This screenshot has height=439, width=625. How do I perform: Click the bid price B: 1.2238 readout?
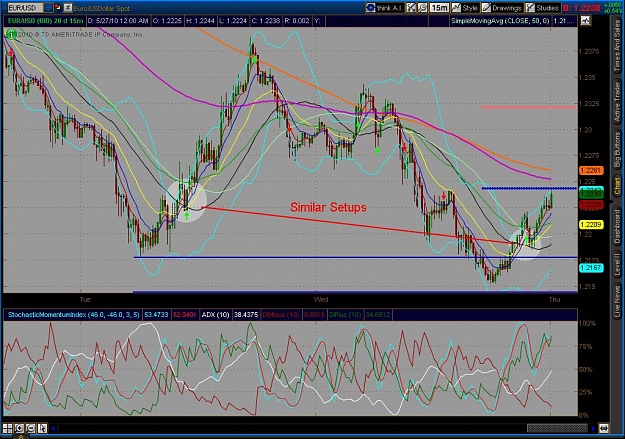(x=582, y=8)
